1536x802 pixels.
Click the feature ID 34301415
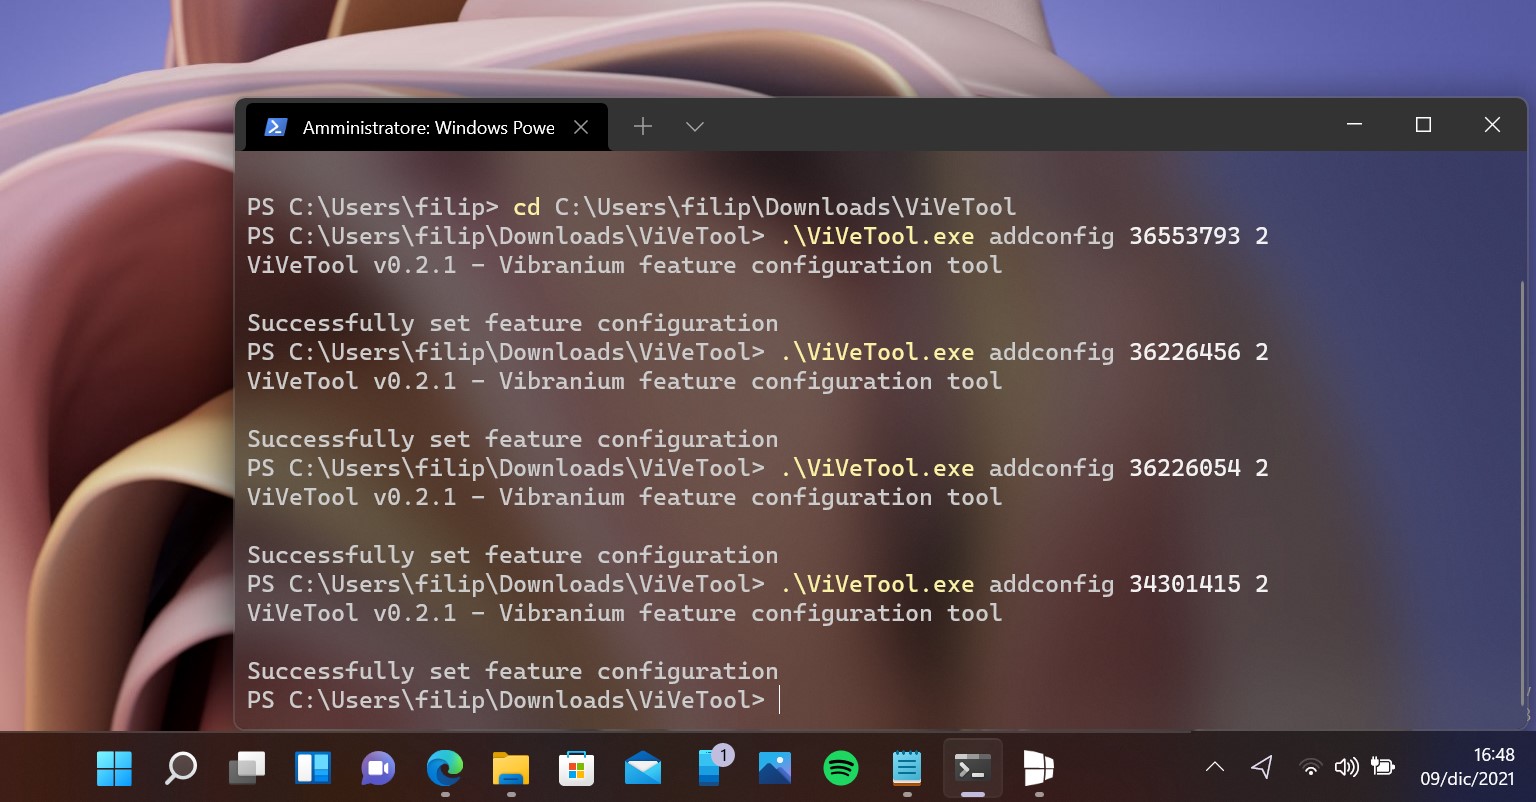(1185, 584)
